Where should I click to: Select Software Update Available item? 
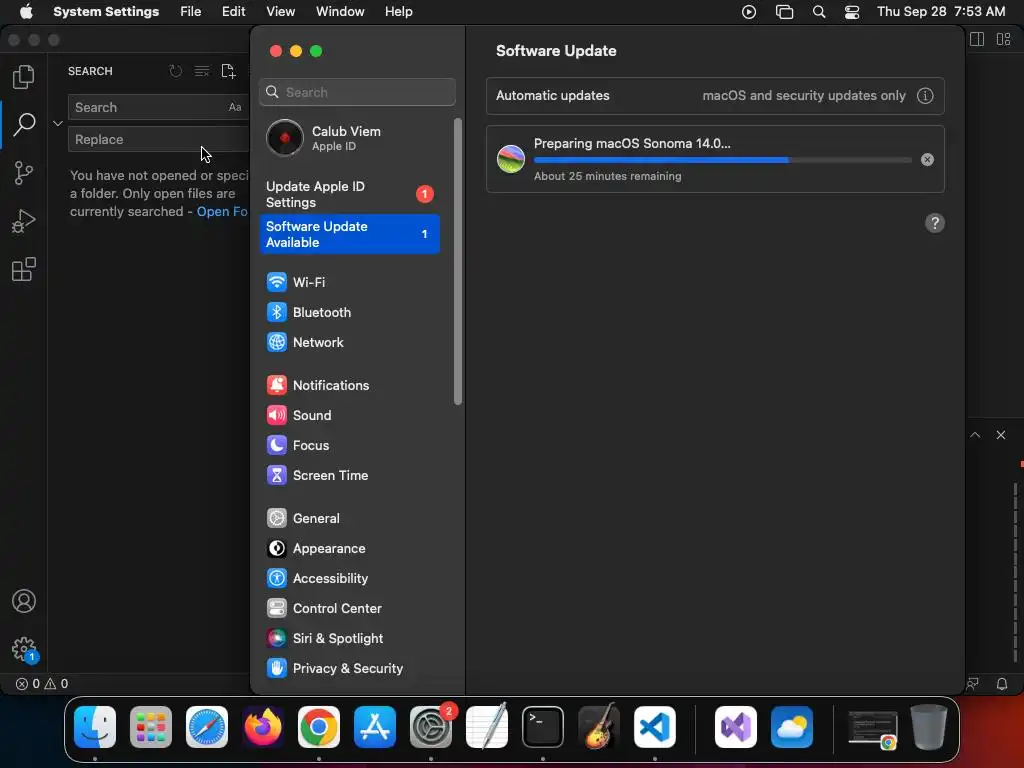click(x=350, y=234)
